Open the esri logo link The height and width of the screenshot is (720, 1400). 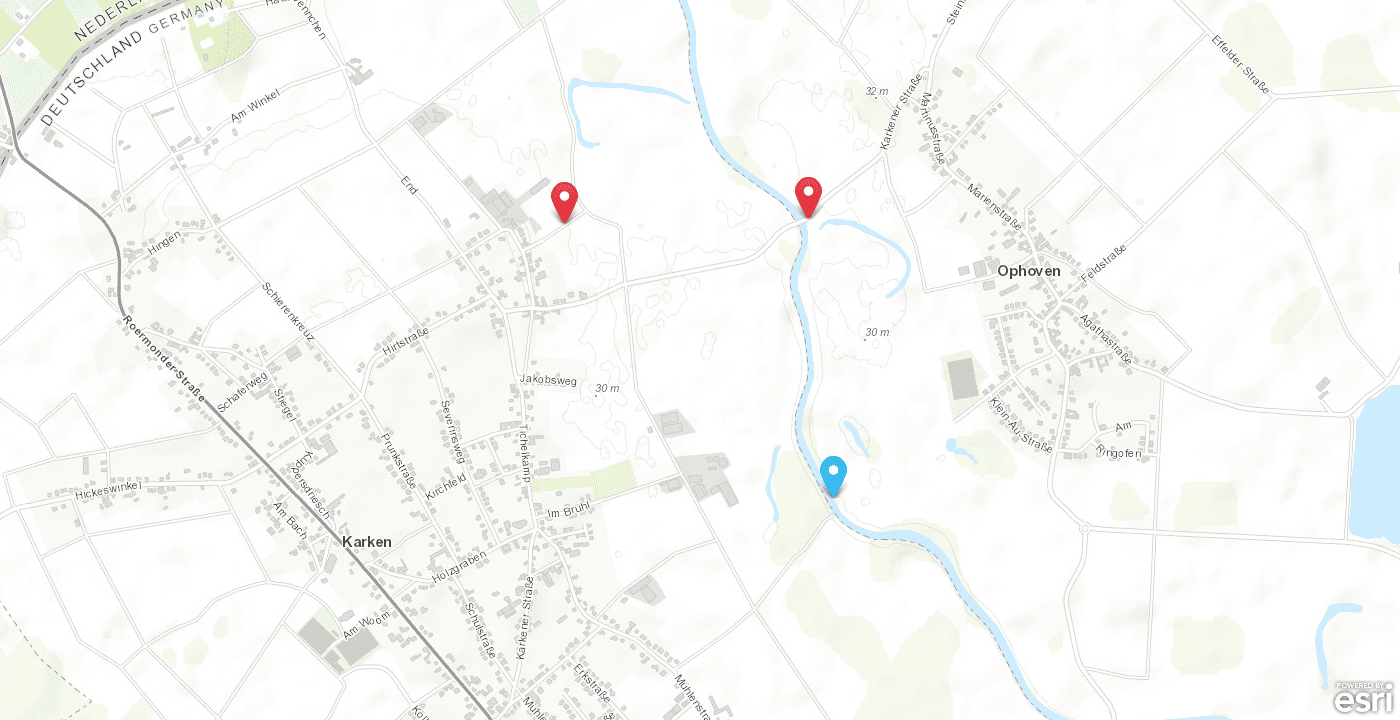1364,696
